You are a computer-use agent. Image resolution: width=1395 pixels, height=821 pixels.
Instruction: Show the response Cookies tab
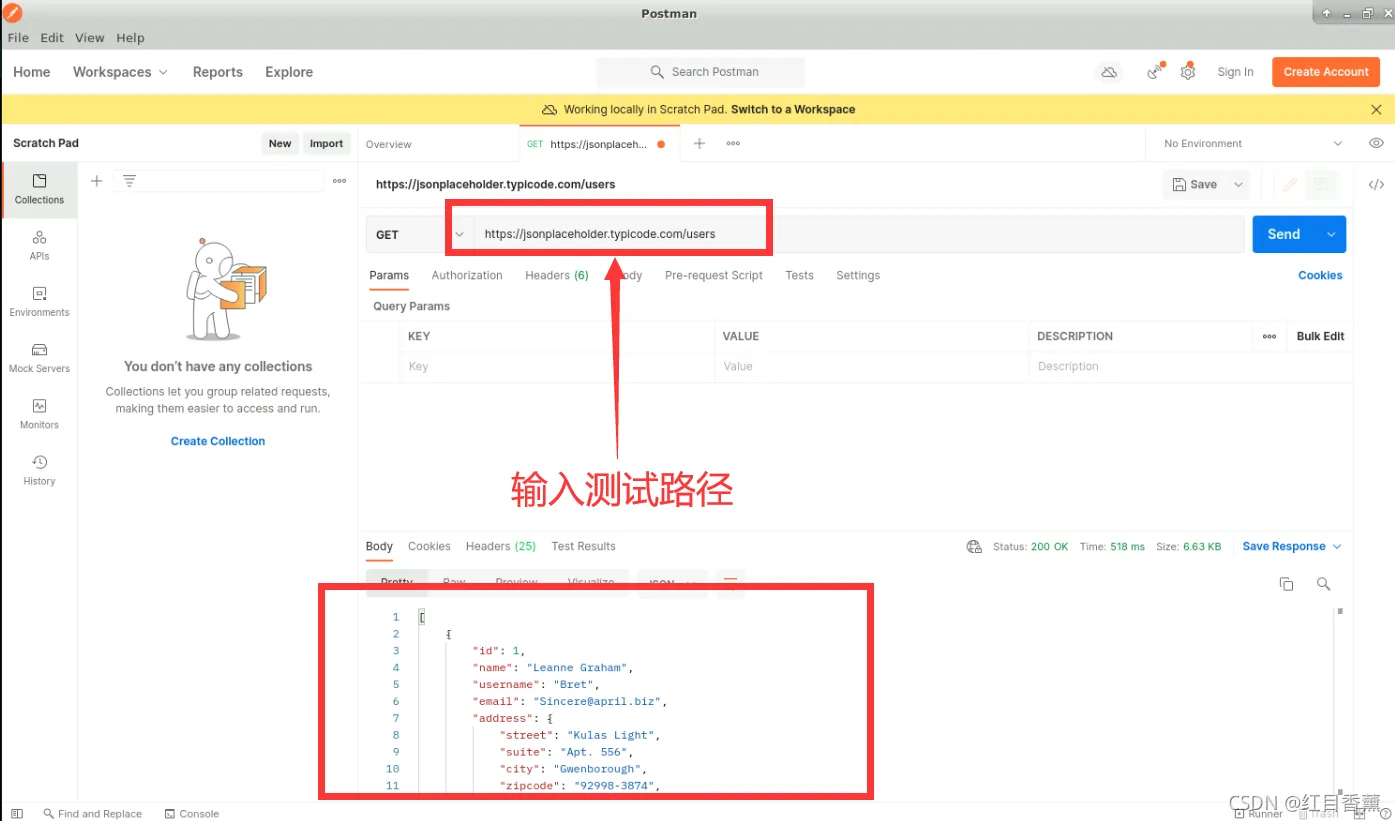[x=429, y=547]
